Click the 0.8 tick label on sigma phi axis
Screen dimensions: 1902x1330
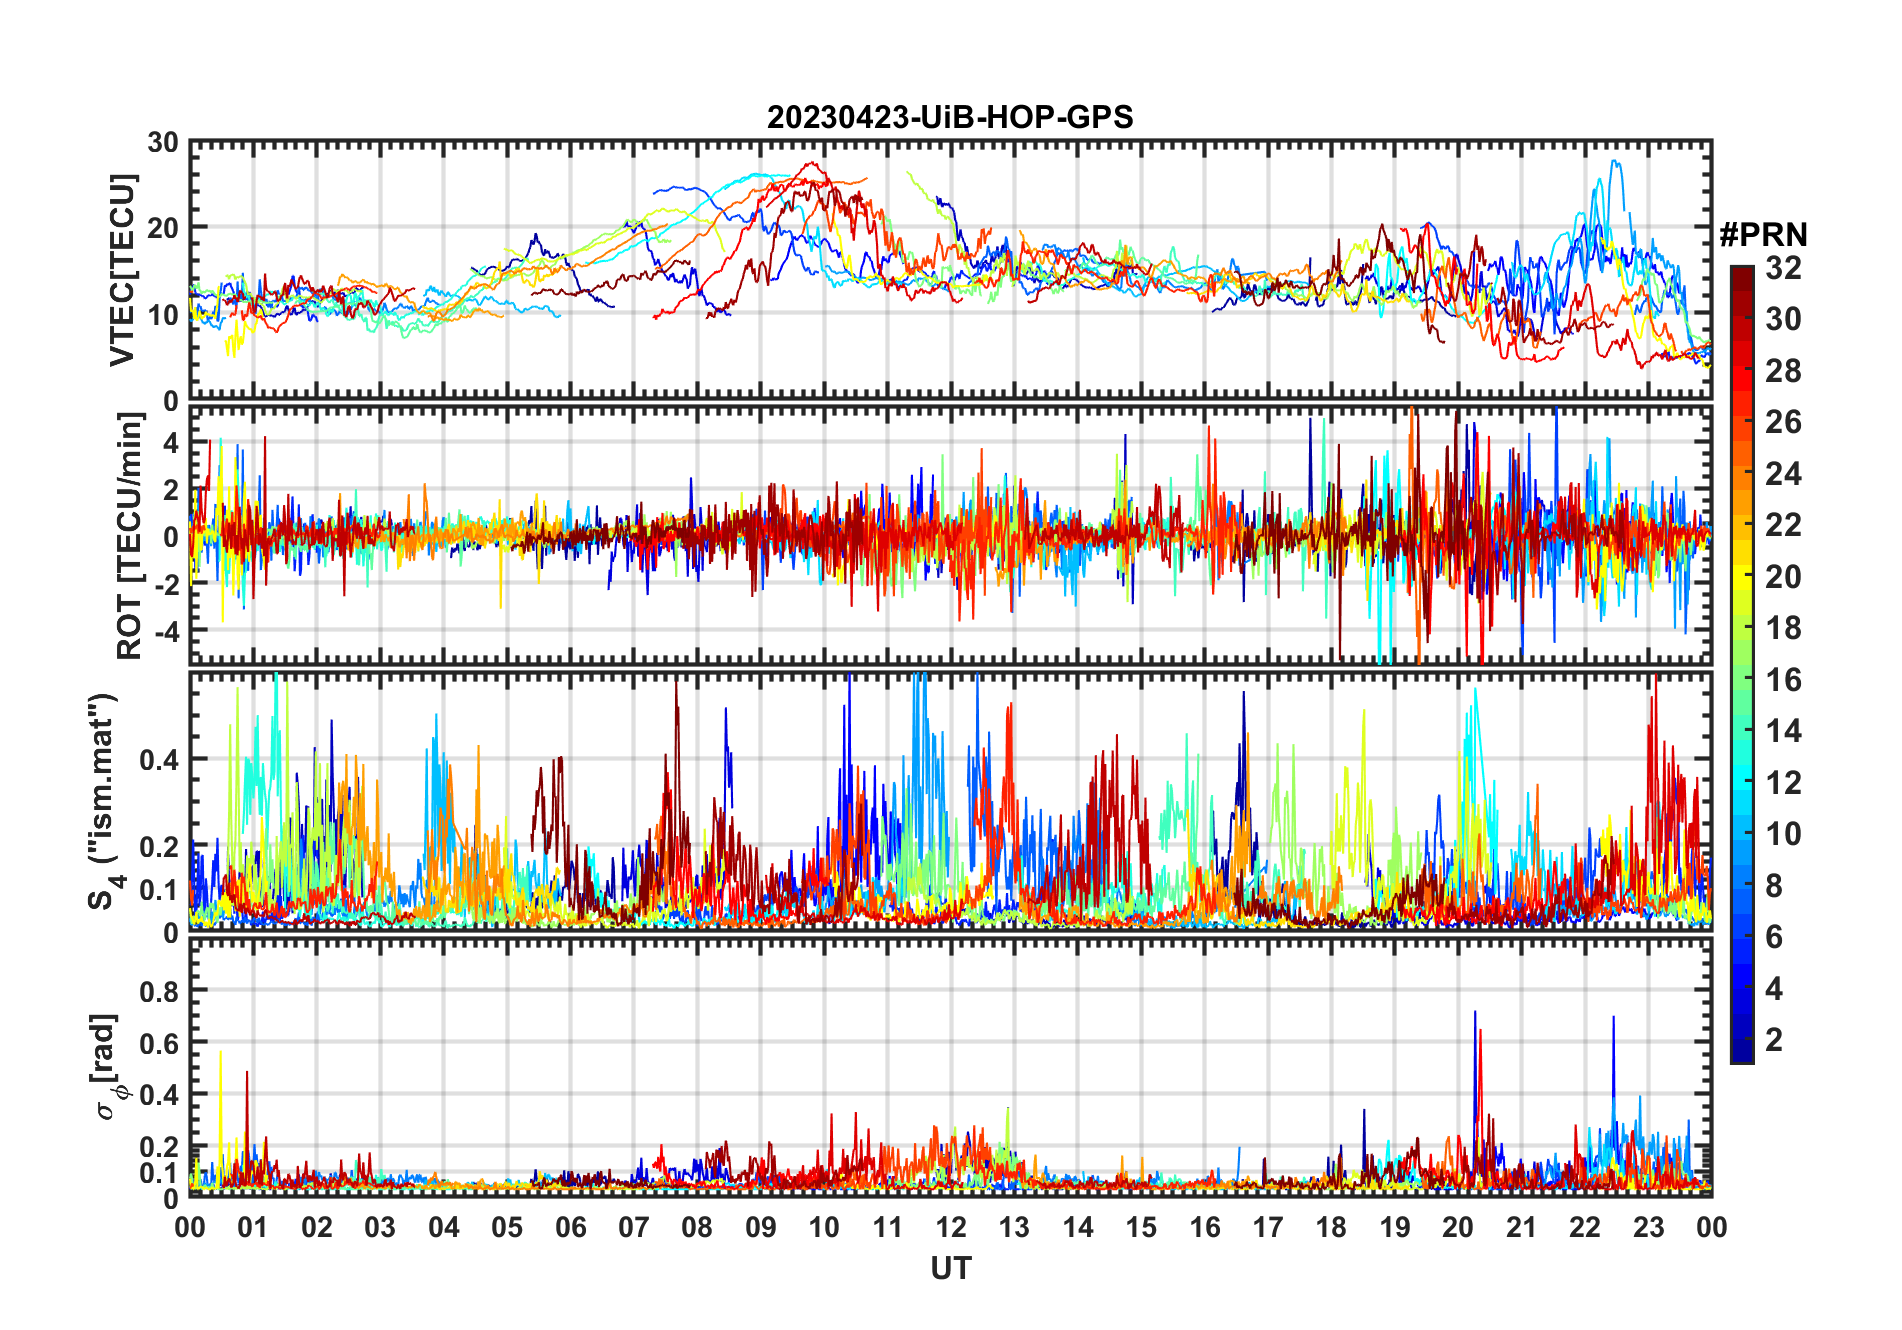click(x=160, y=991)
